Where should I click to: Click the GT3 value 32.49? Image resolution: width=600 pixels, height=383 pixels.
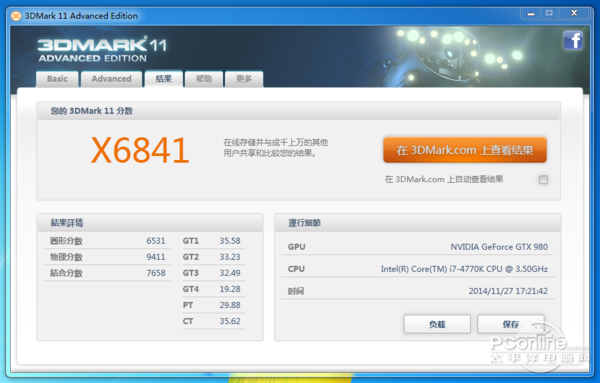point(230,273)
